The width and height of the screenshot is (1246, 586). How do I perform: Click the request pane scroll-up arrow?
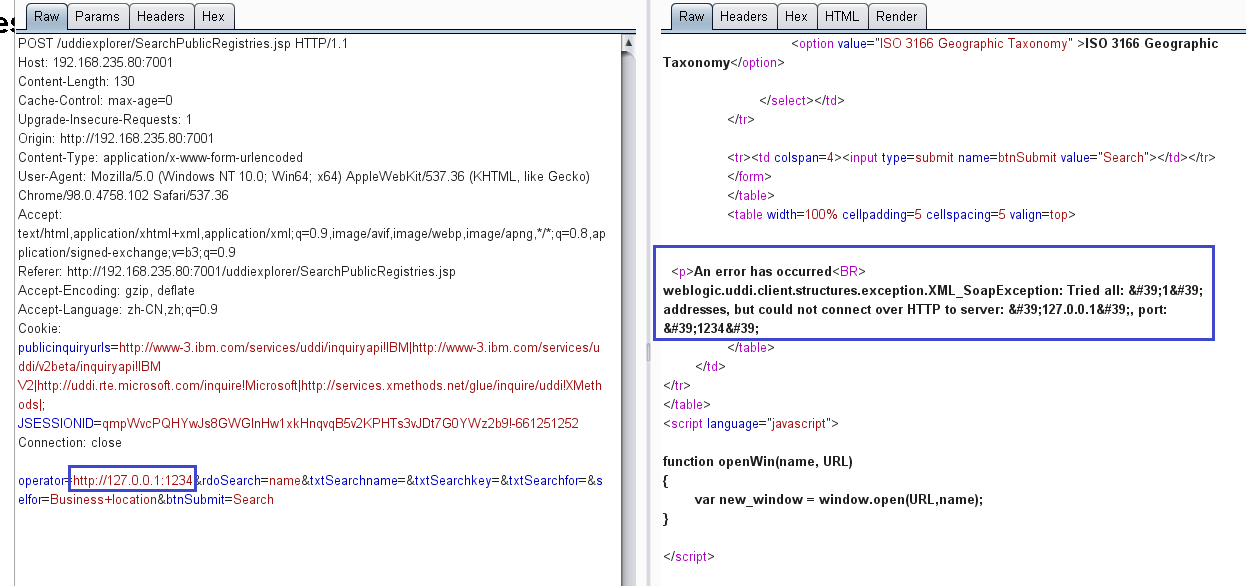(x=628, y=43)
